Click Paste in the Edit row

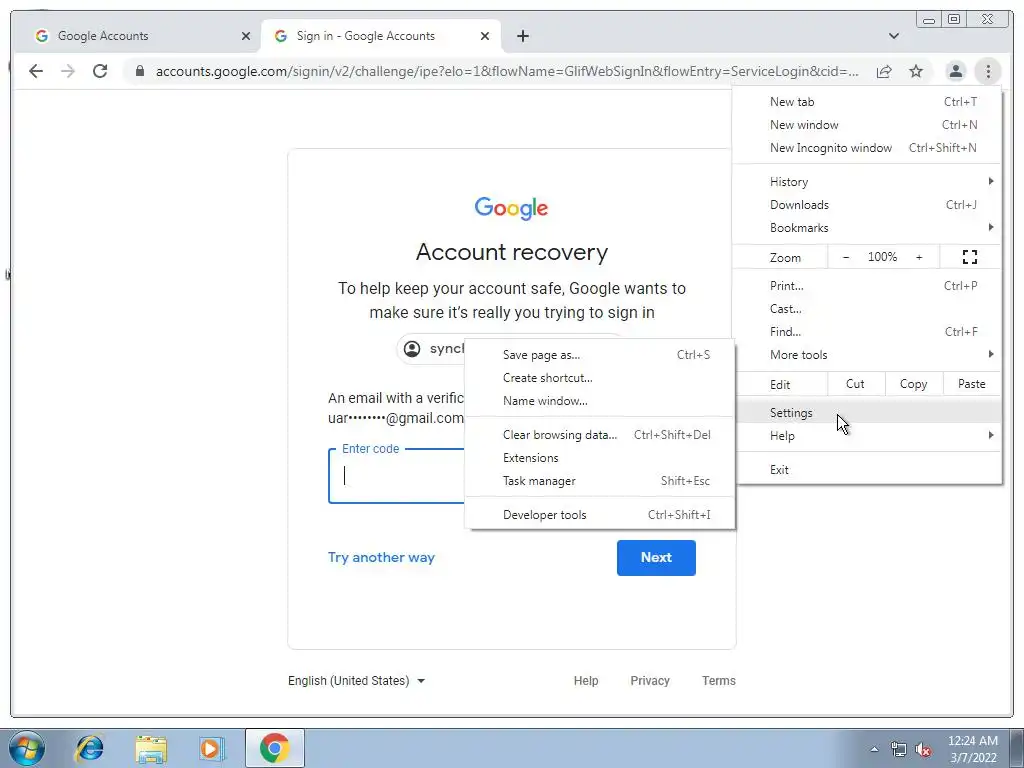click(971, 384)
